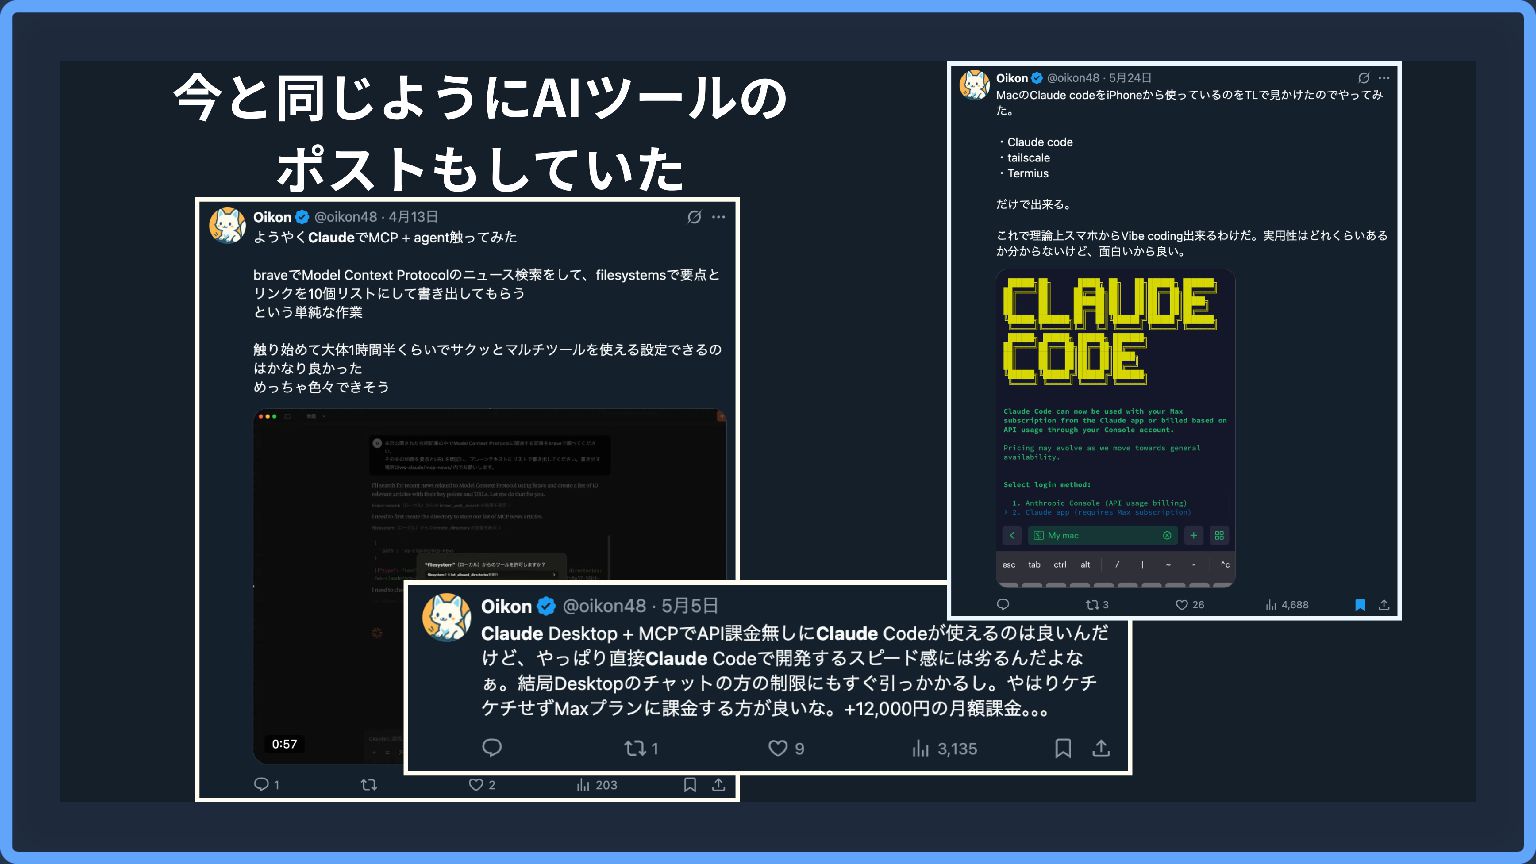Bookmark the 4月13日 post
This screenshot has height=864, width=1536.
pyautogui.click(x=690, y=785)
